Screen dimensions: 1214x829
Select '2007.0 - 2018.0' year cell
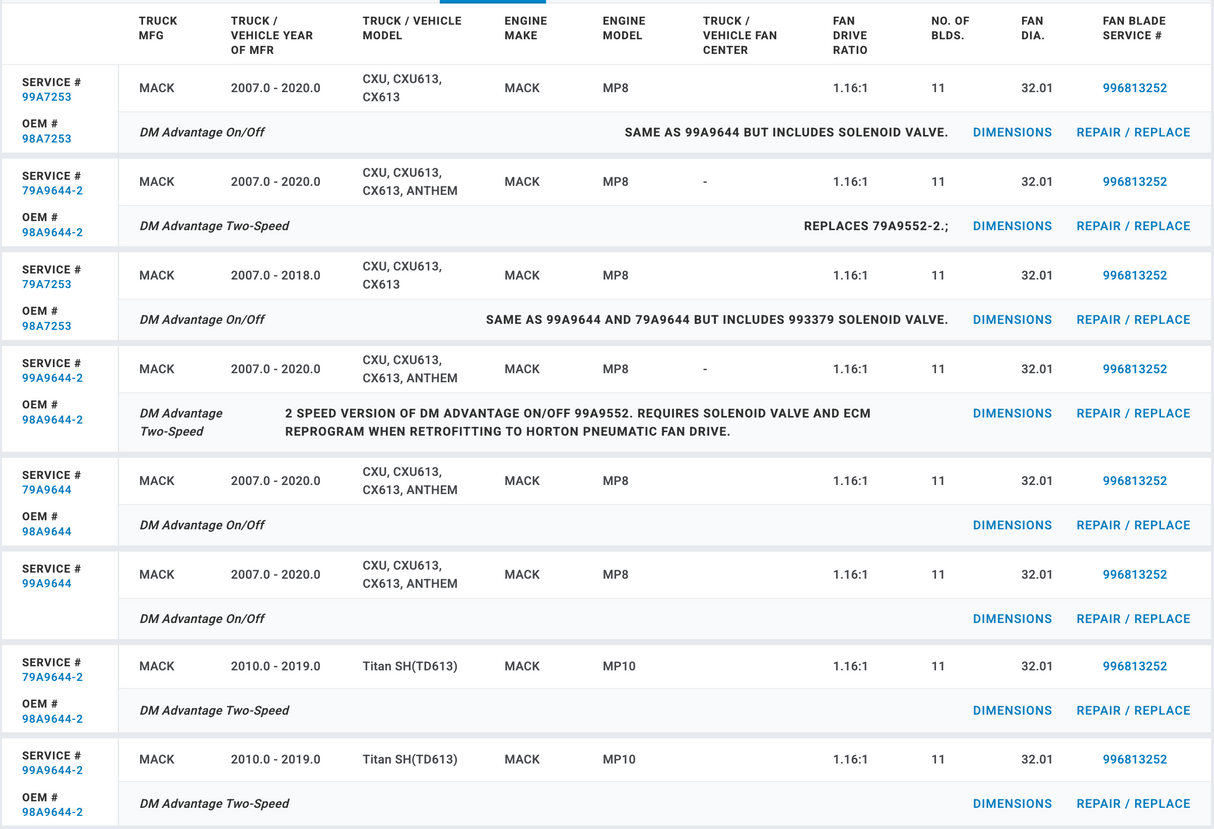(x=276, y=275)
